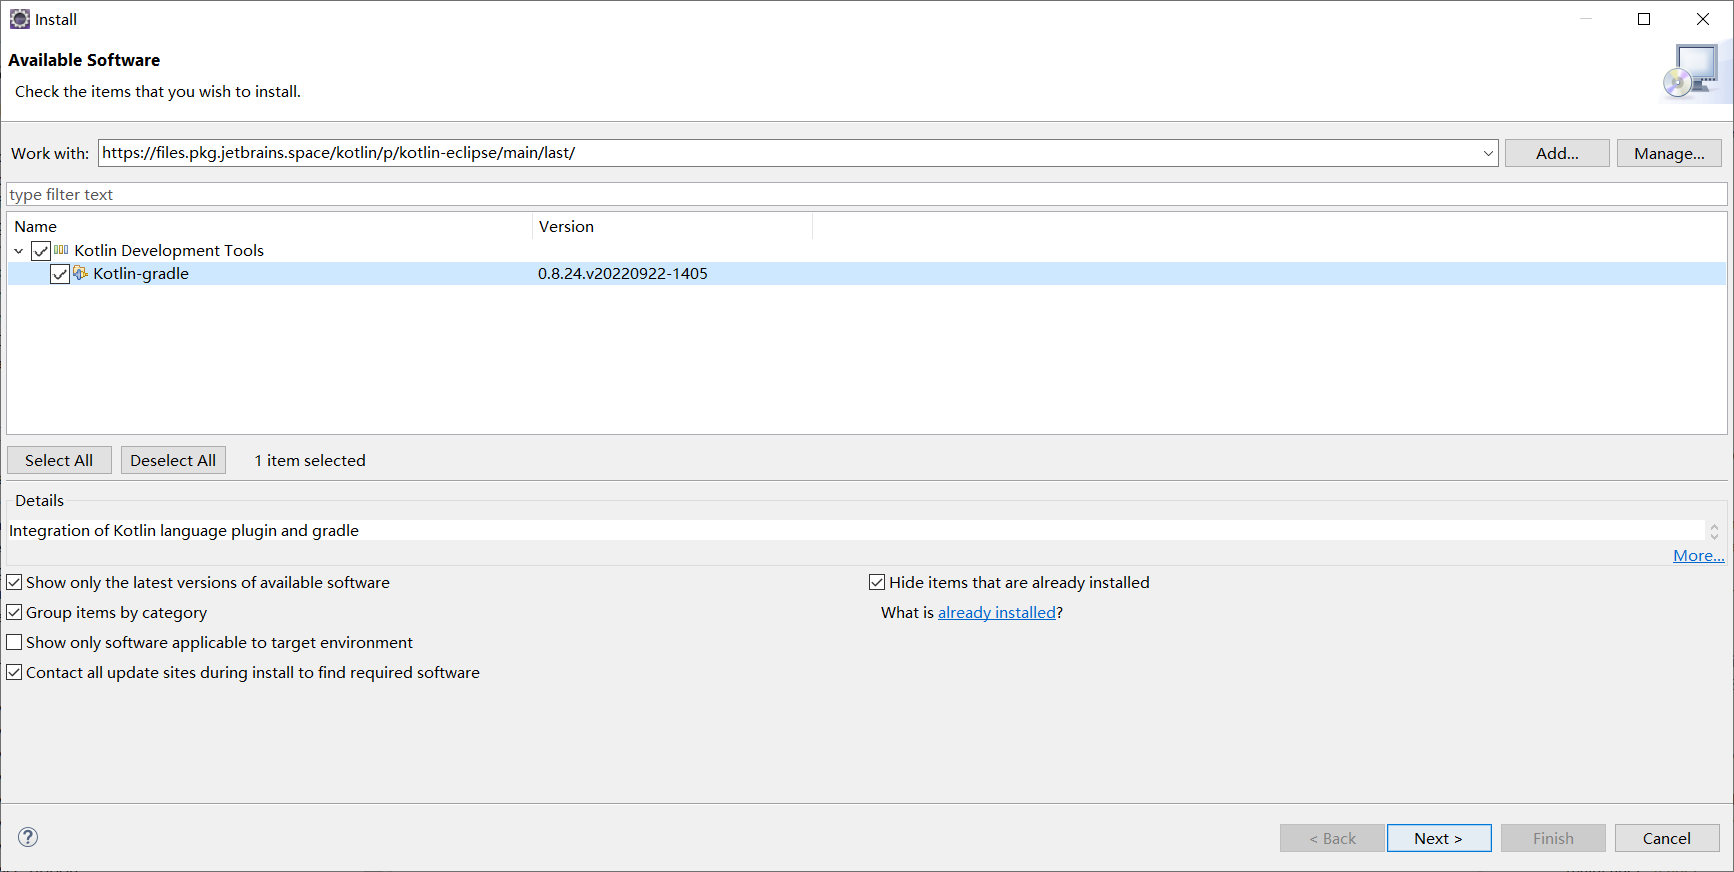
Task: Maximize the Install window
Action: (1643, 19)
